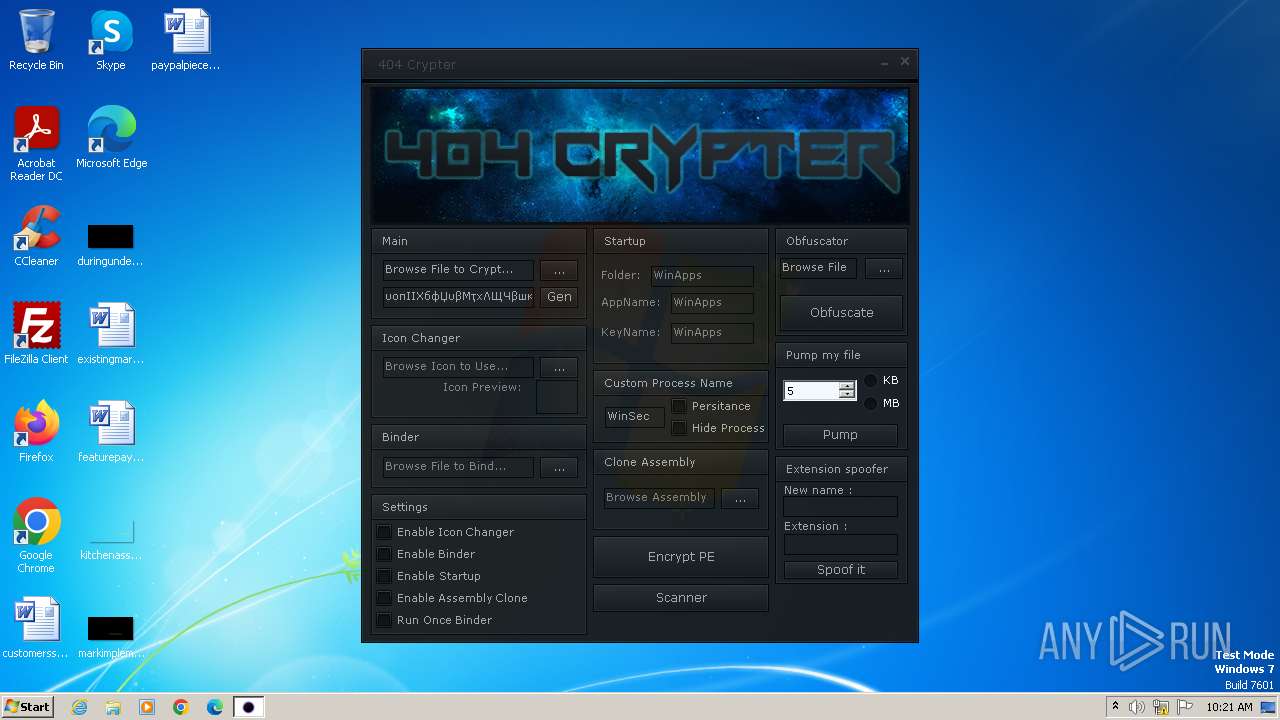Open the network icon in the system tray
Viewport: 1280px width, 720px height.
pyautogui.click(x=1161, y=707)
